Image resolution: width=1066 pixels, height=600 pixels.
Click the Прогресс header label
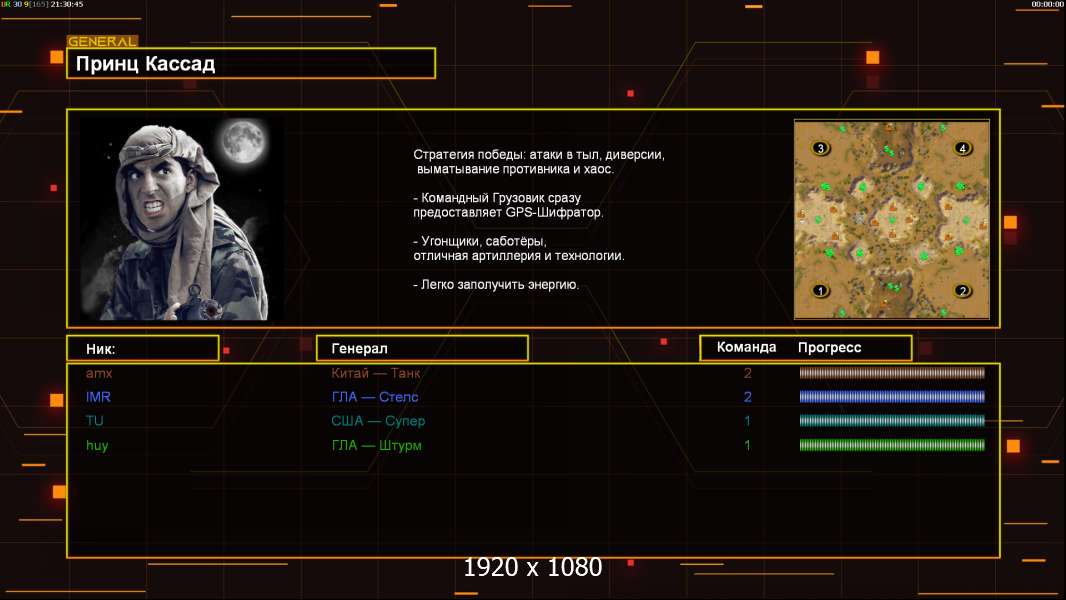[829, 348]
